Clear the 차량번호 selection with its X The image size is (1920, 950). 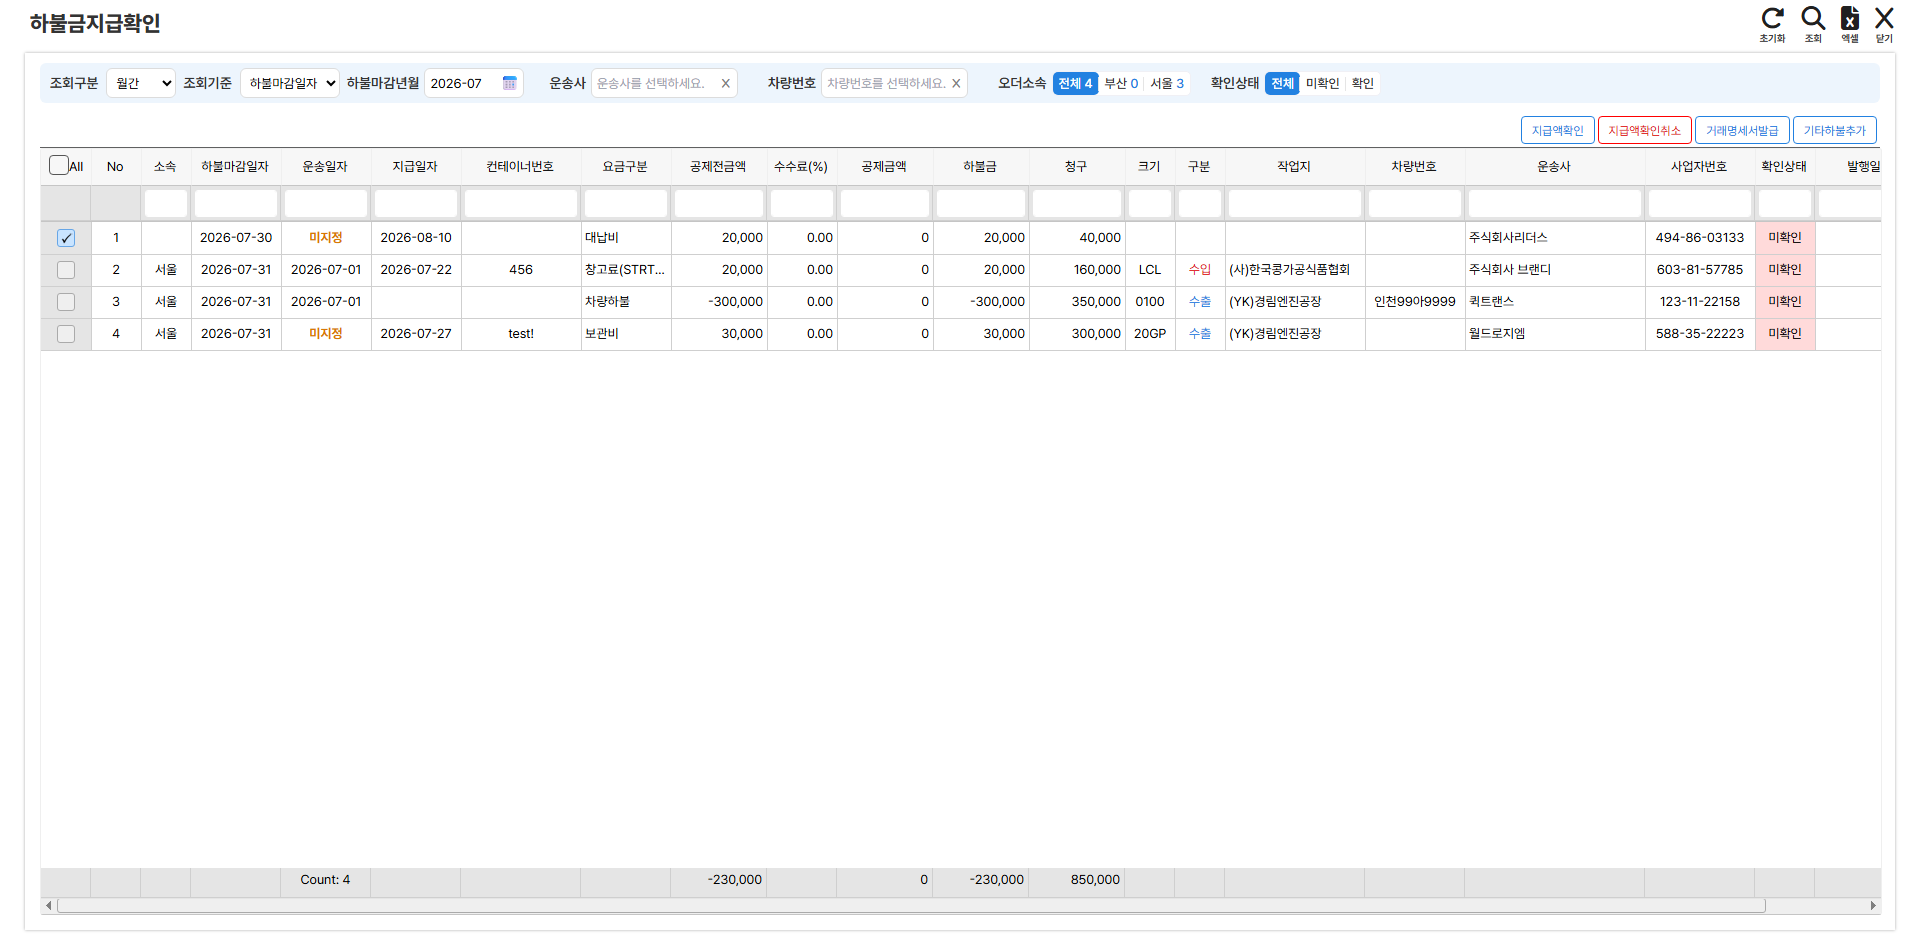956,83
